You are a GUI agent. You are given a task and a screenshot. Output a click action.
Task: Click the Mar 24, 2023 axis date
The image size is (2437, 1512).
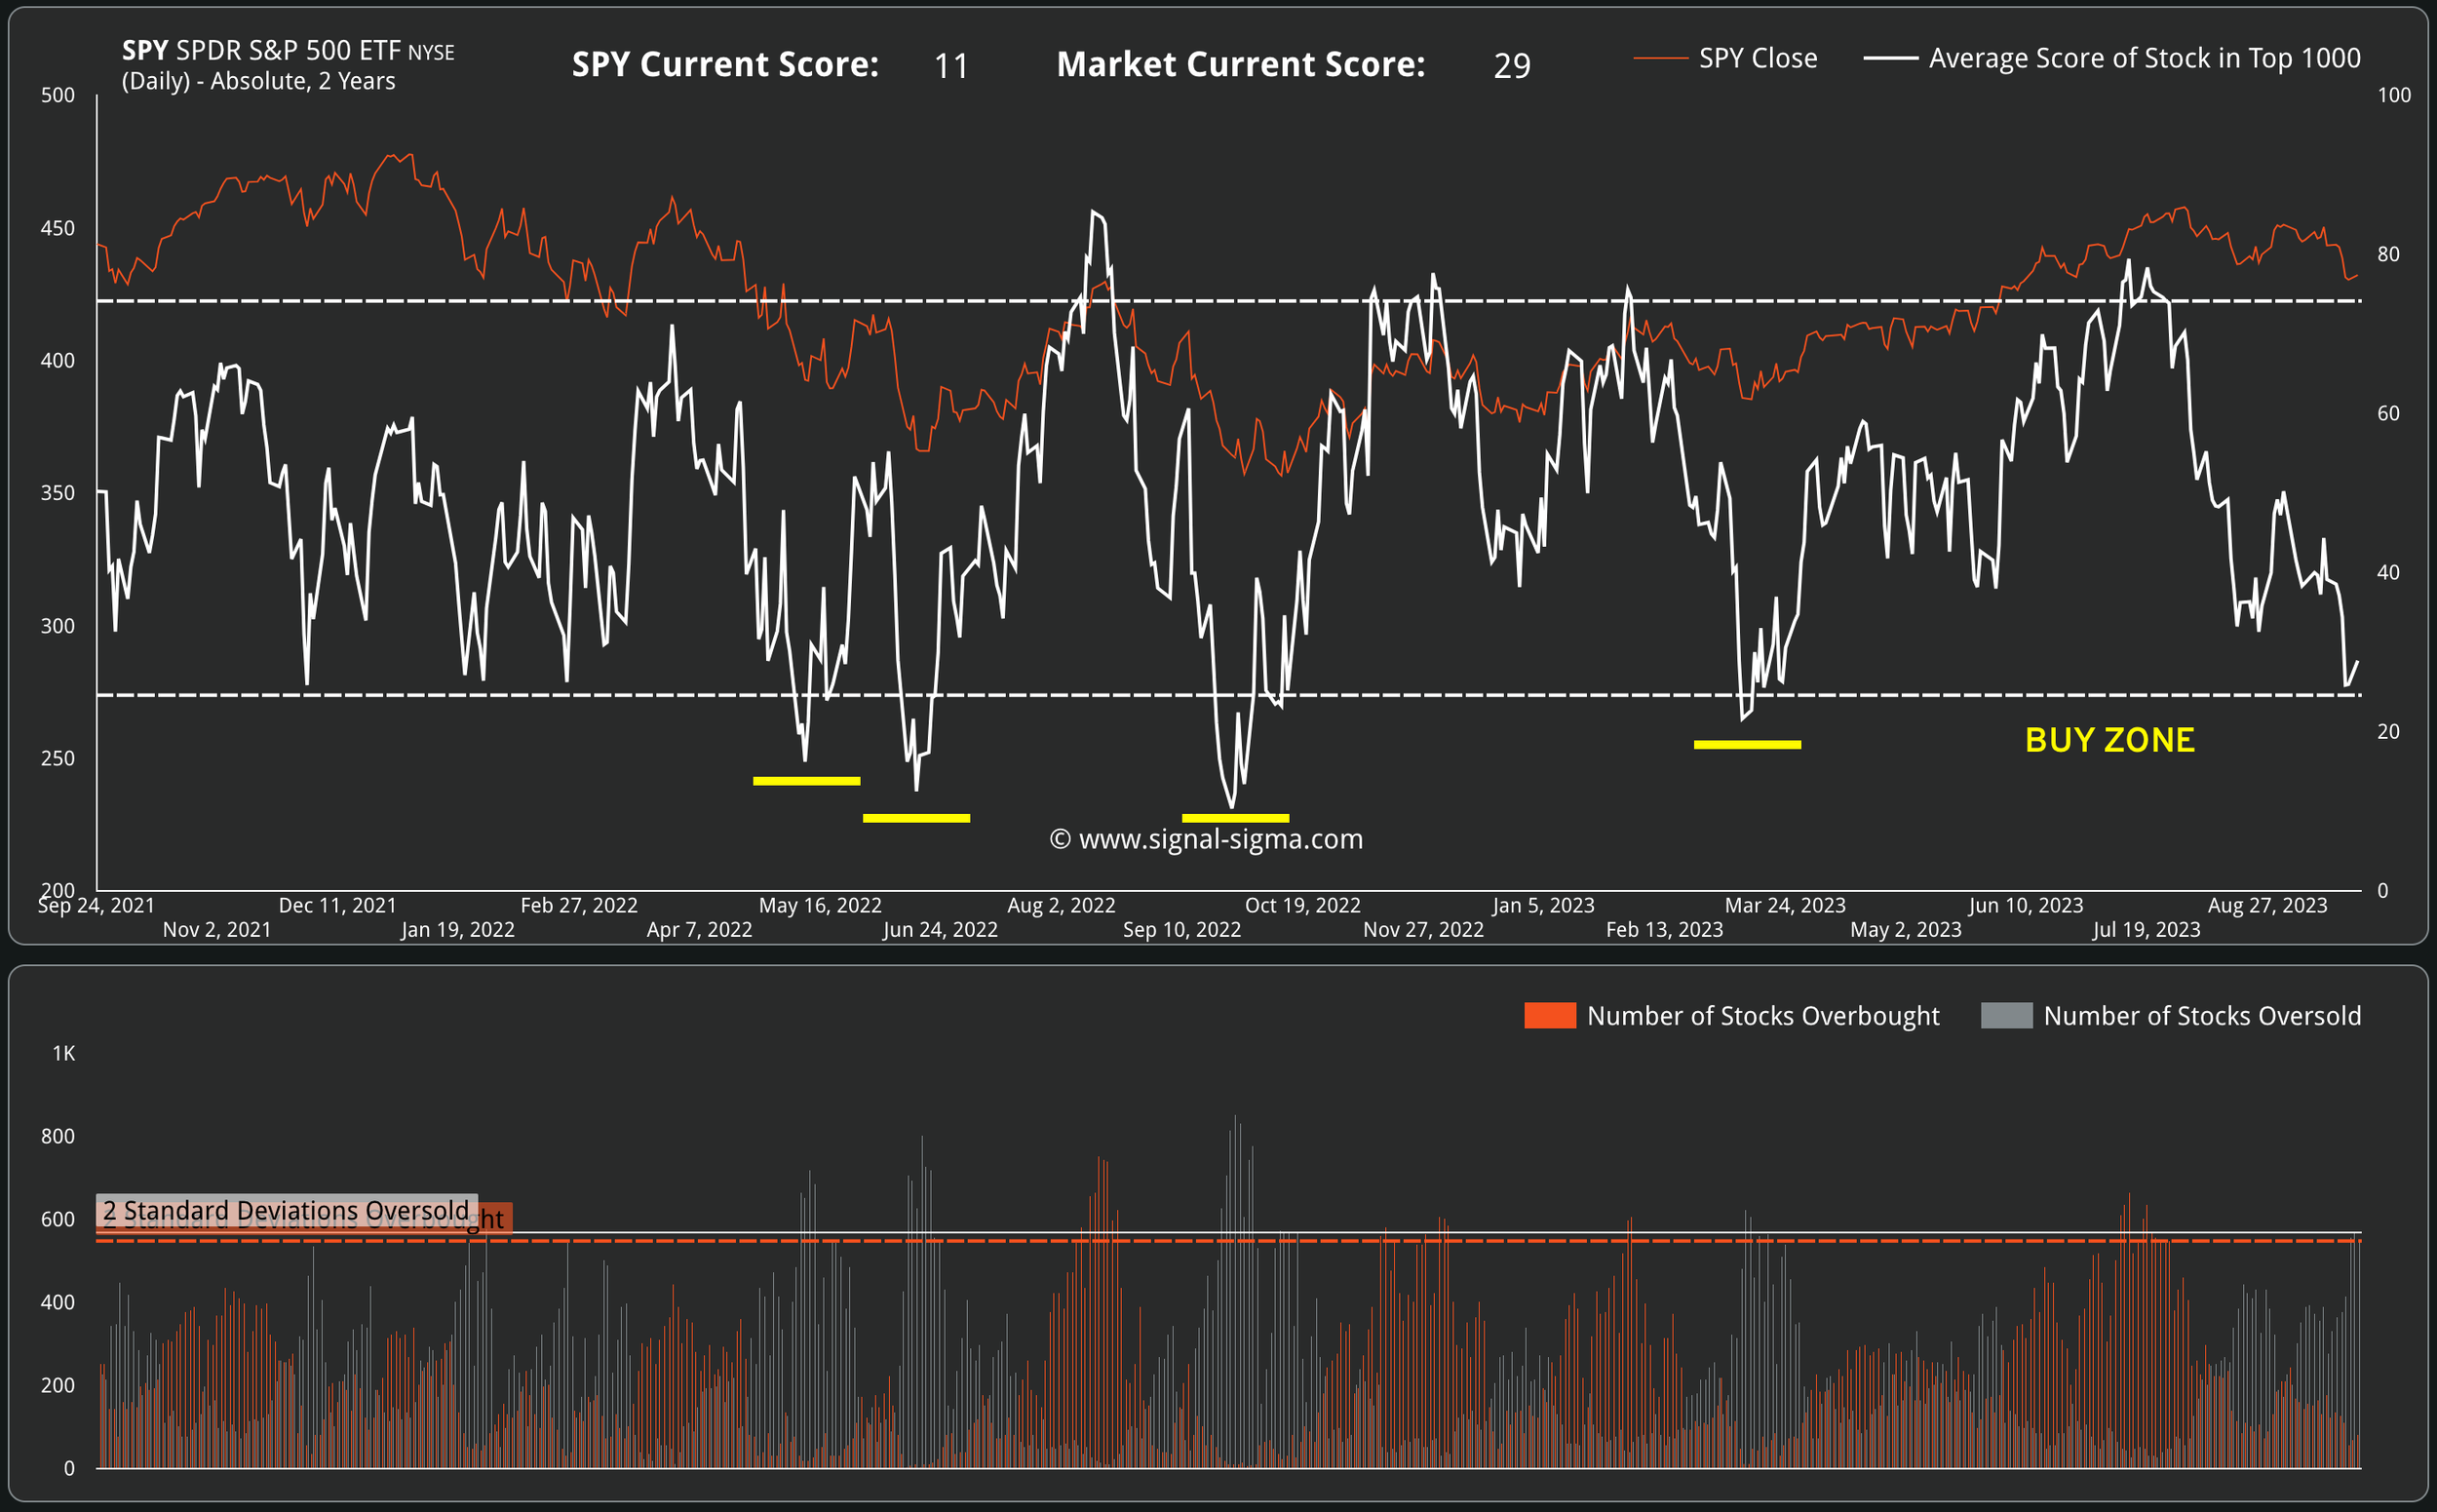pyautogui.click(x=1785, y=905)
